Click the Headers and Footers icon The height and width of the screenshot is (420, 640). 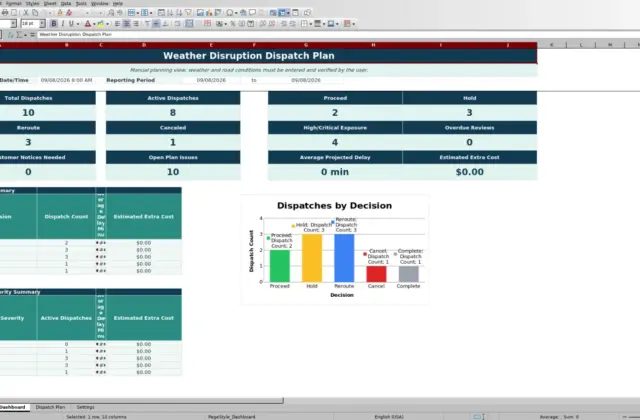[261, 13]
